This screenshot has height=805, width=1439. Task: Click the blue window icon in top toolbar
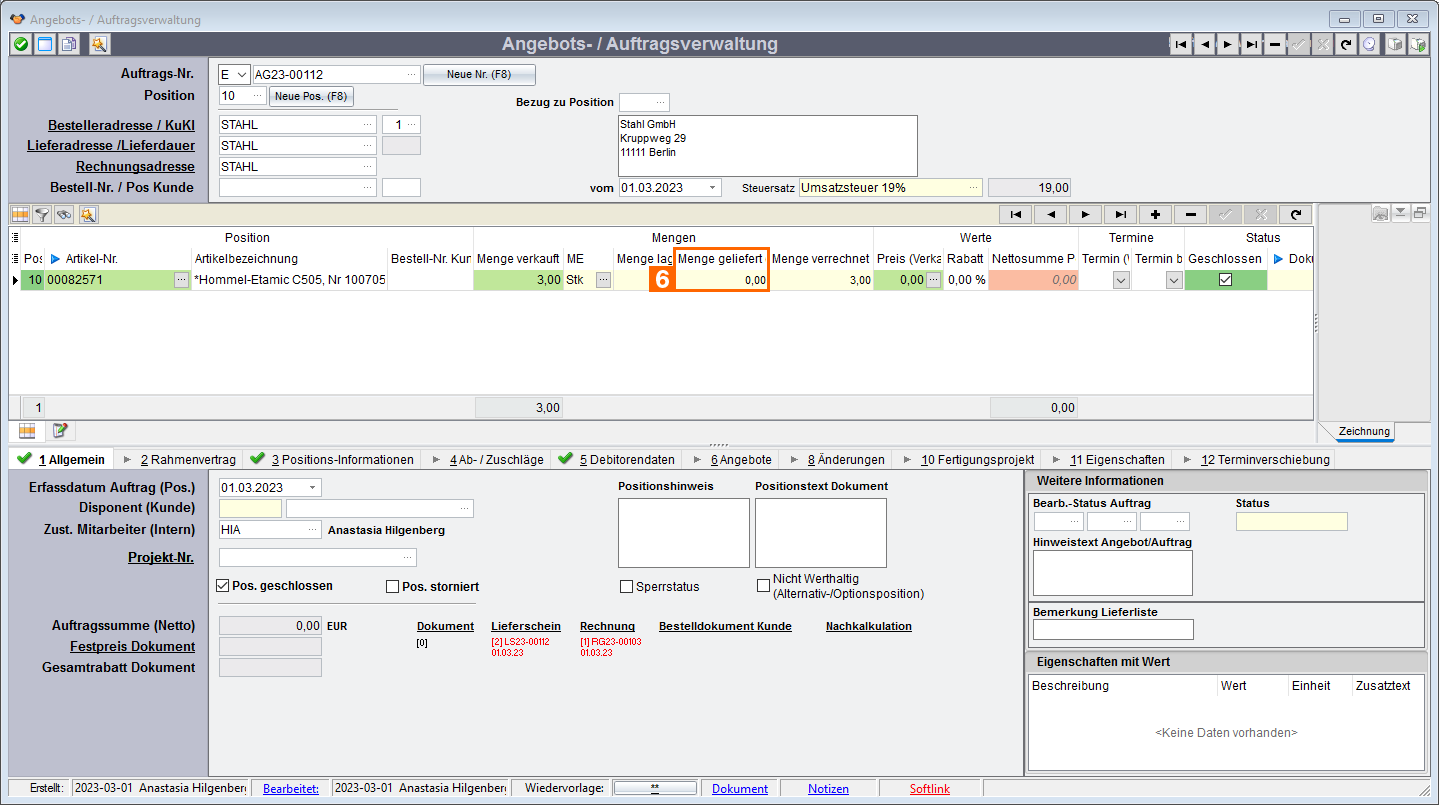coord(44,44)
